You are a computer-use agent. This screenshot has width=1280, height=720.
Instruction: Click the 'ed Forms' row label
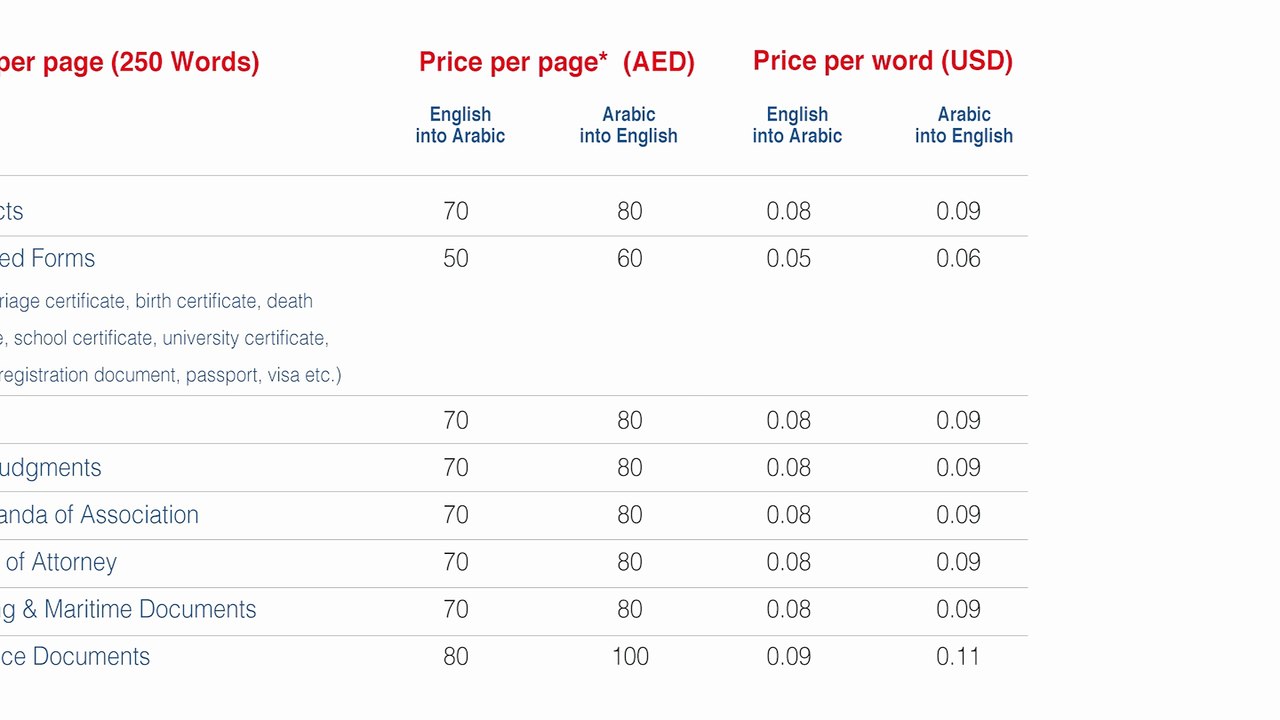(47, 258)
